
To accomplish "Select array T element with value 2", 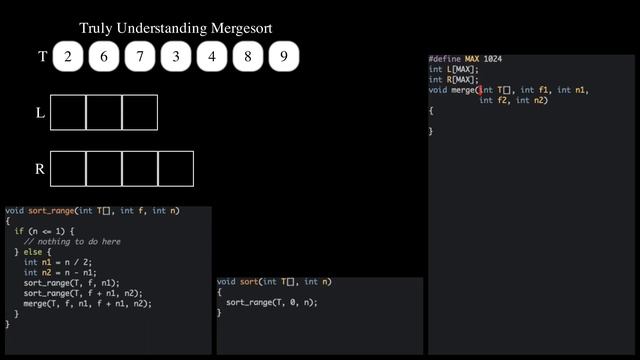I will (68, 56).
